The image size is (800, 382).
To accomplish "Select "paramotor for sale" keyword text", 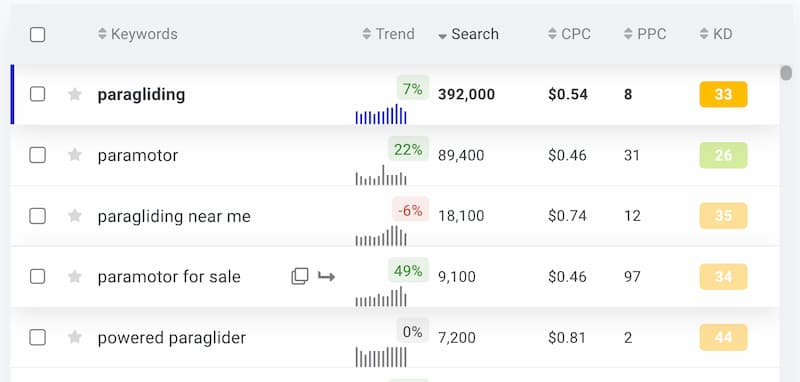I will [169, 277].
